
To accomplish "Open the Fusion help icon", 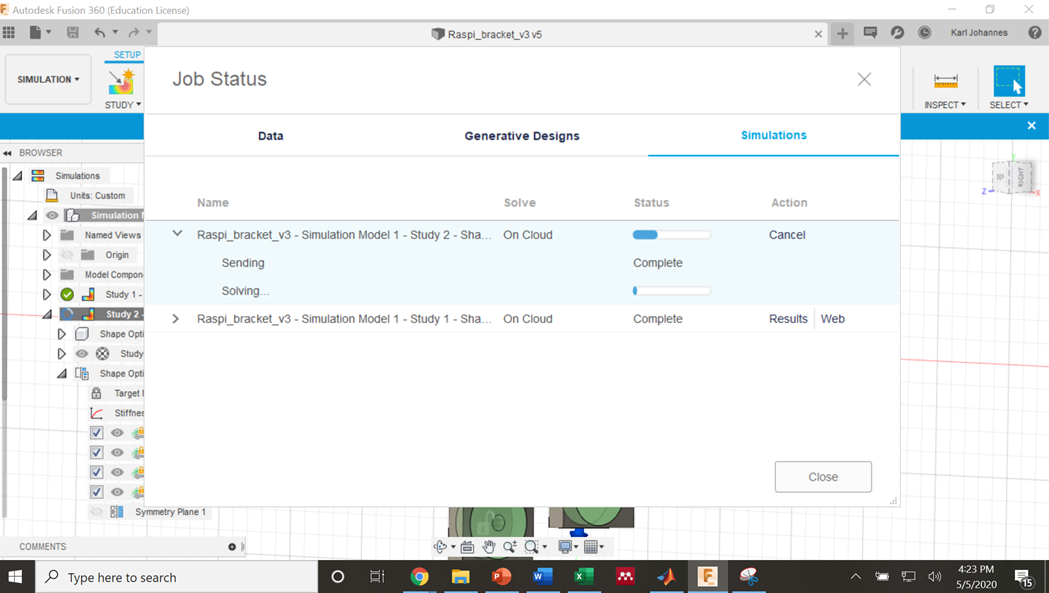I will click(x=1035, y=33).
